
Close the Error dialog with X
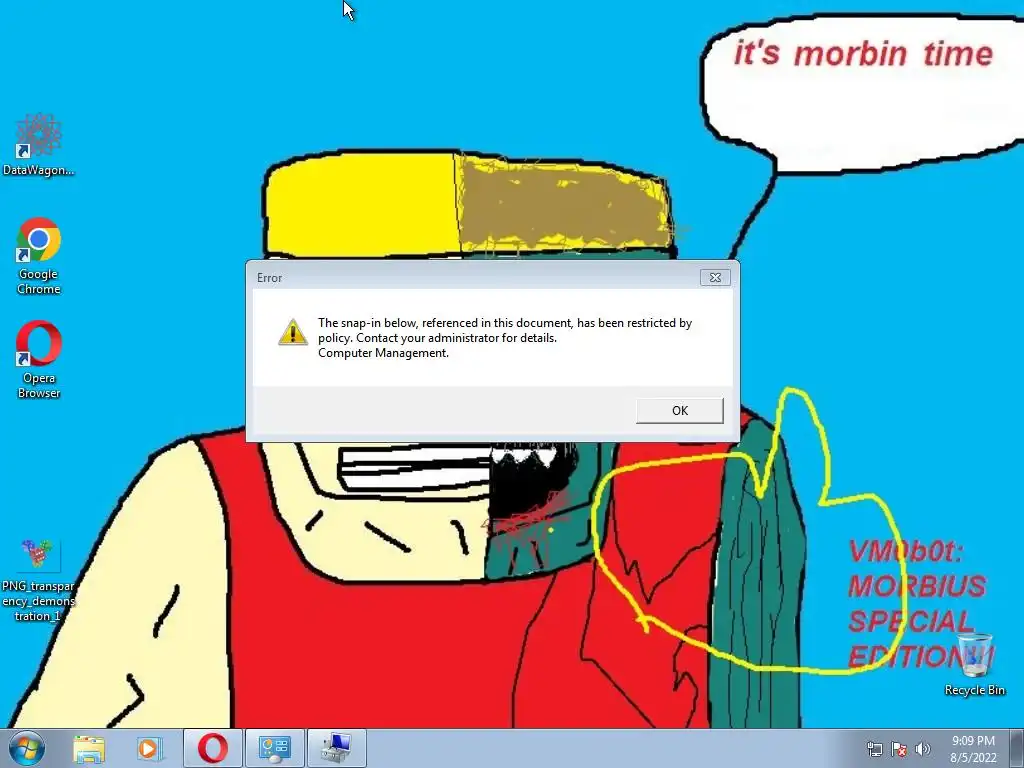715,278
